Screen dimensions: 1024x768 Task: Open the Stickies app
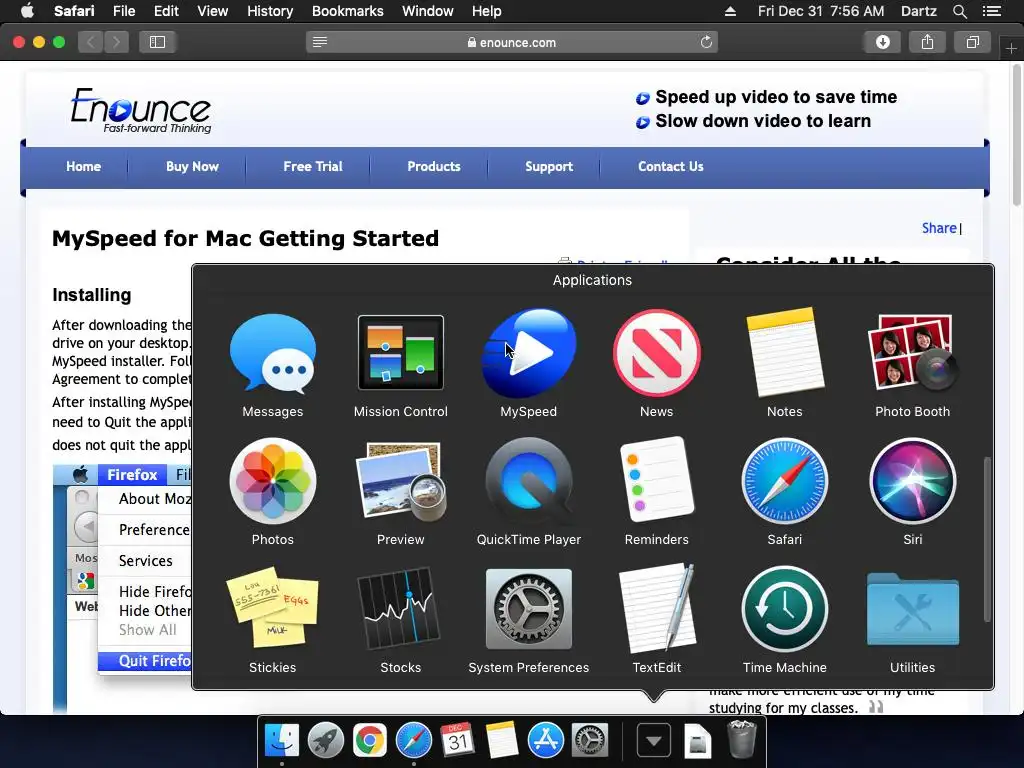coord(273,609)
